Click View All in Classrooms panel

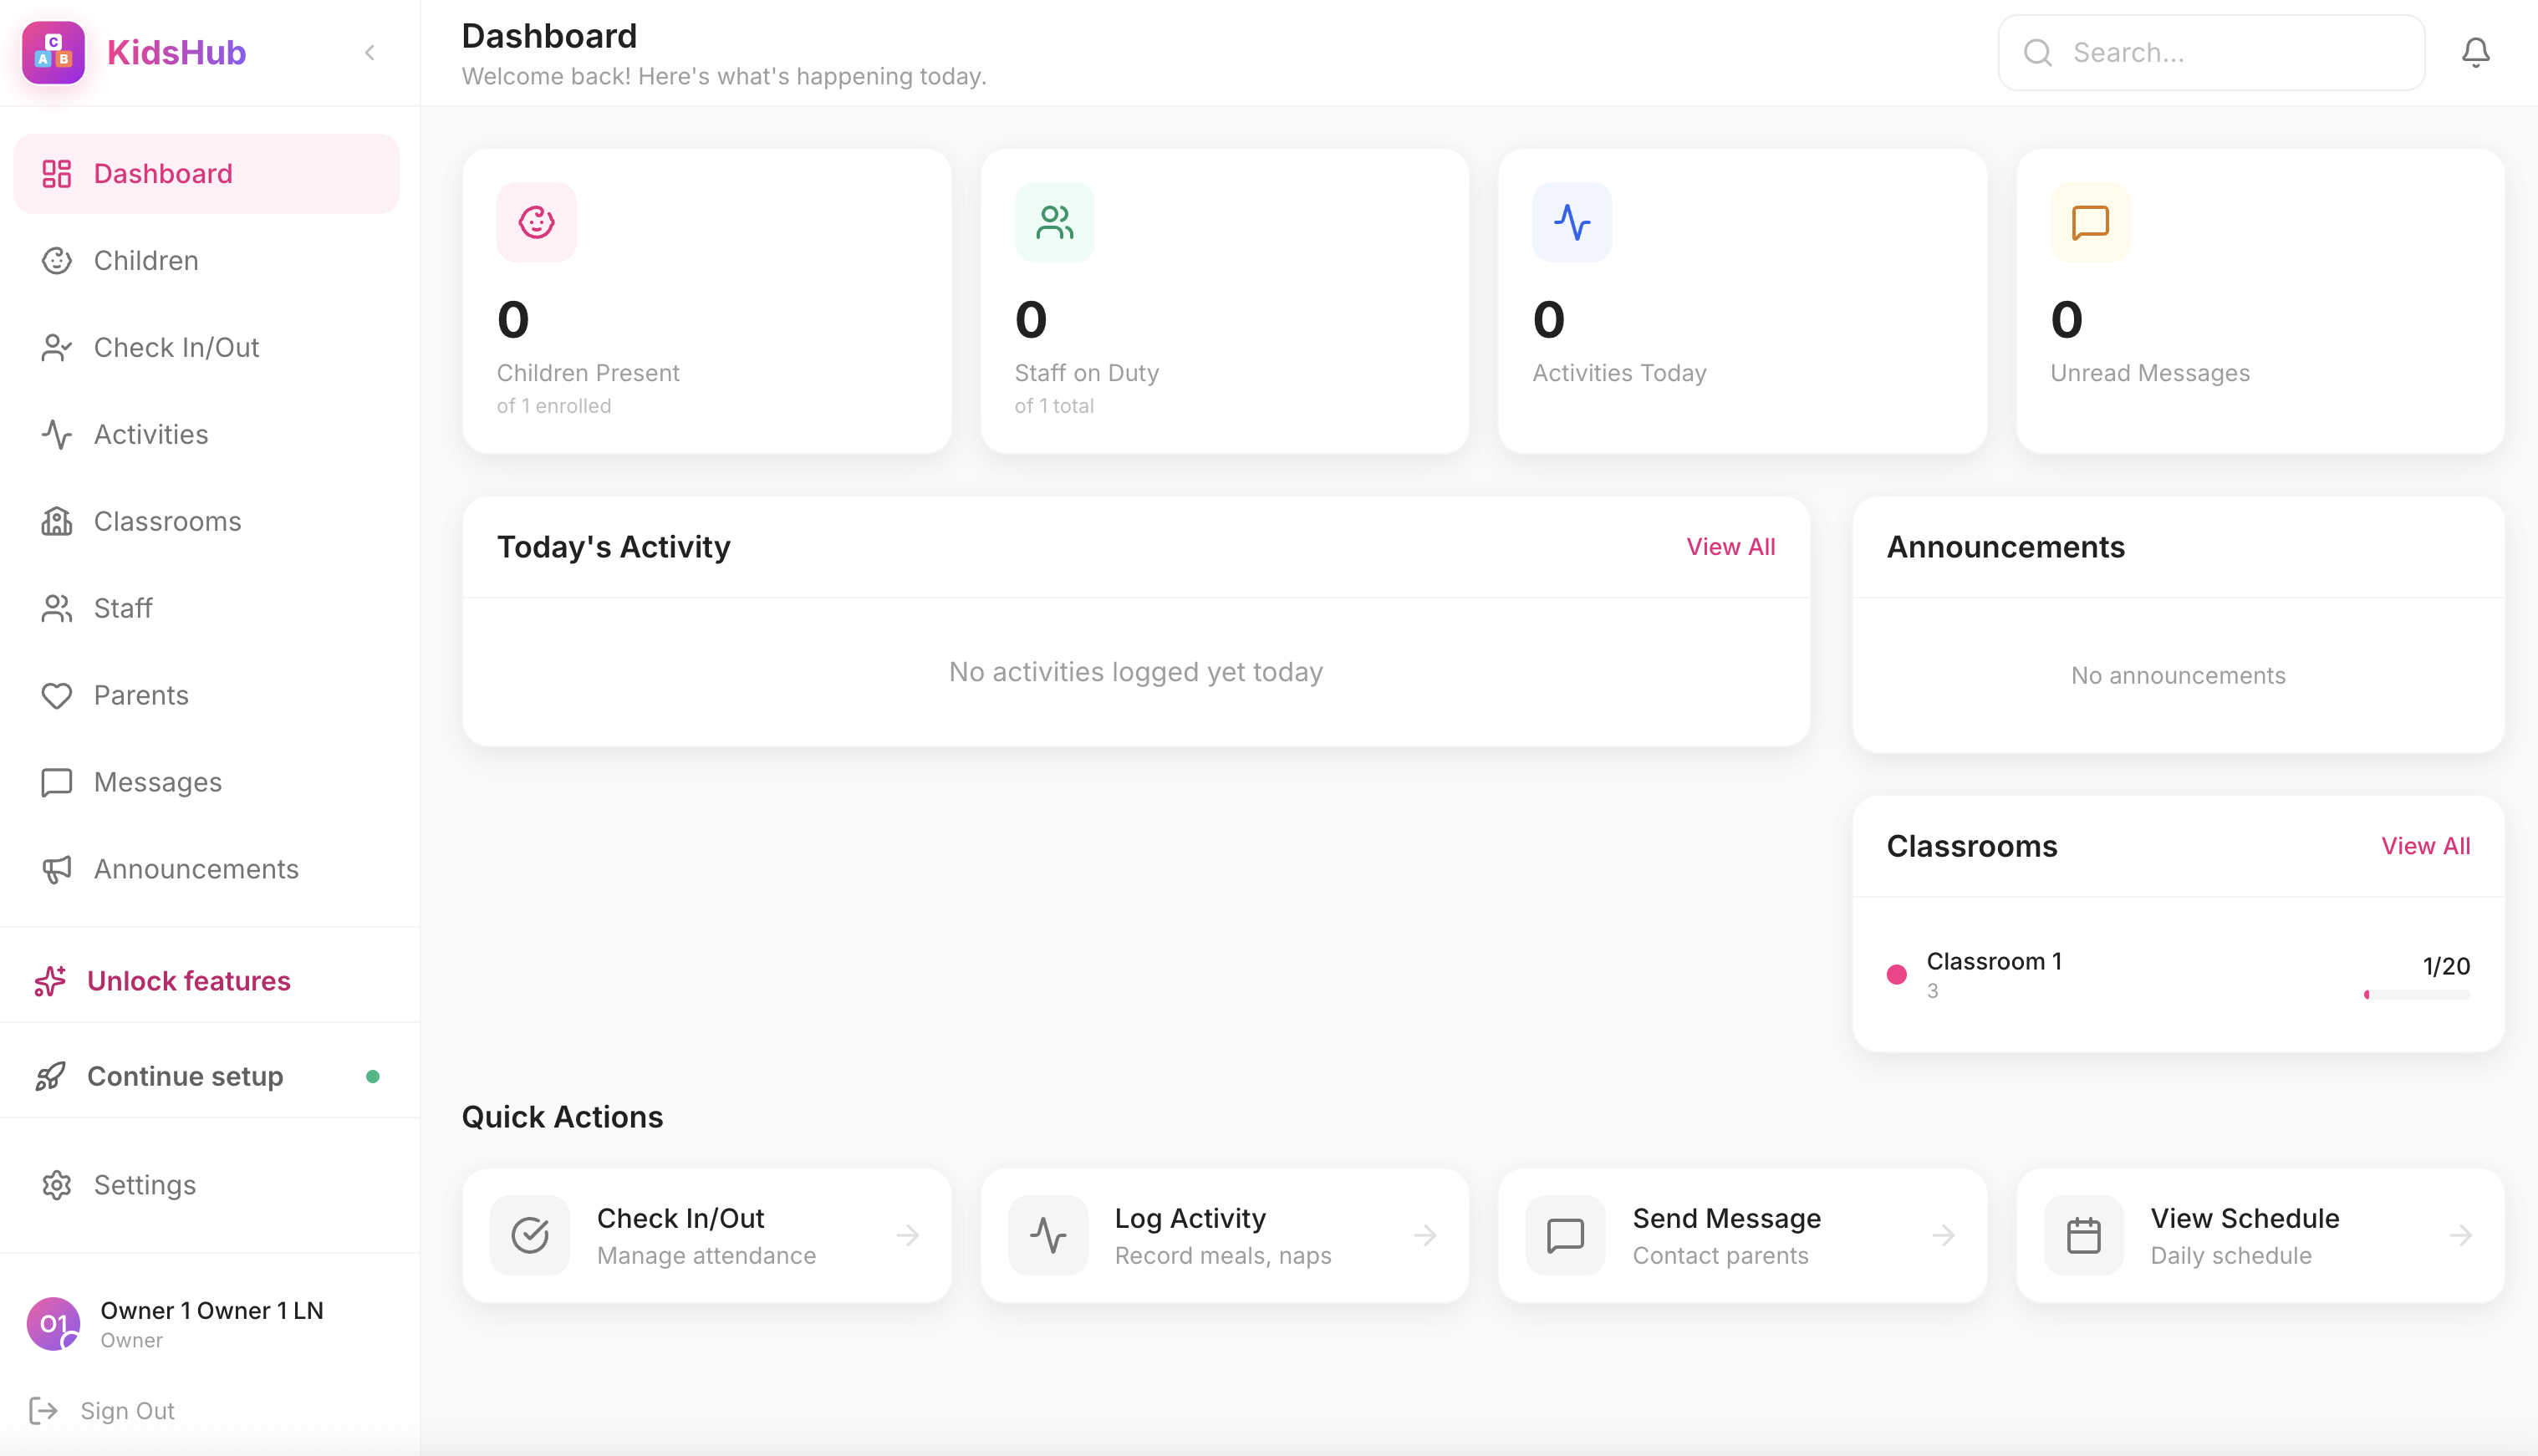pos(2426,846)
